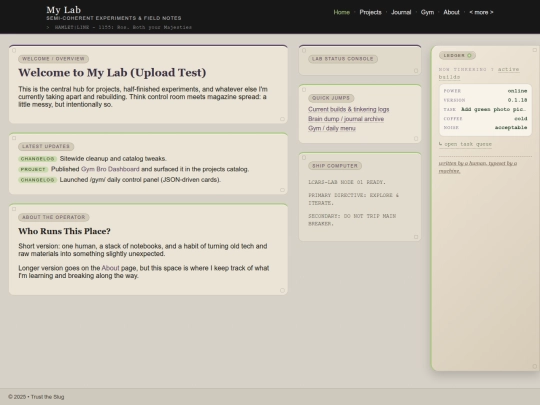Click the 'Short version: one human' paragraph

[x=143, y=250]
